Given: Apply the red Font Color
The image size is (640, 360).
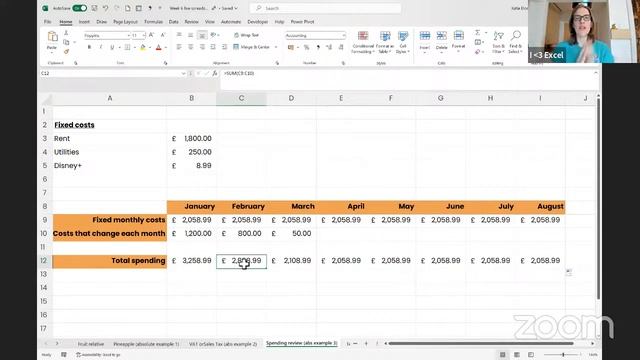Looking at the screenshot, I should 159,48.
